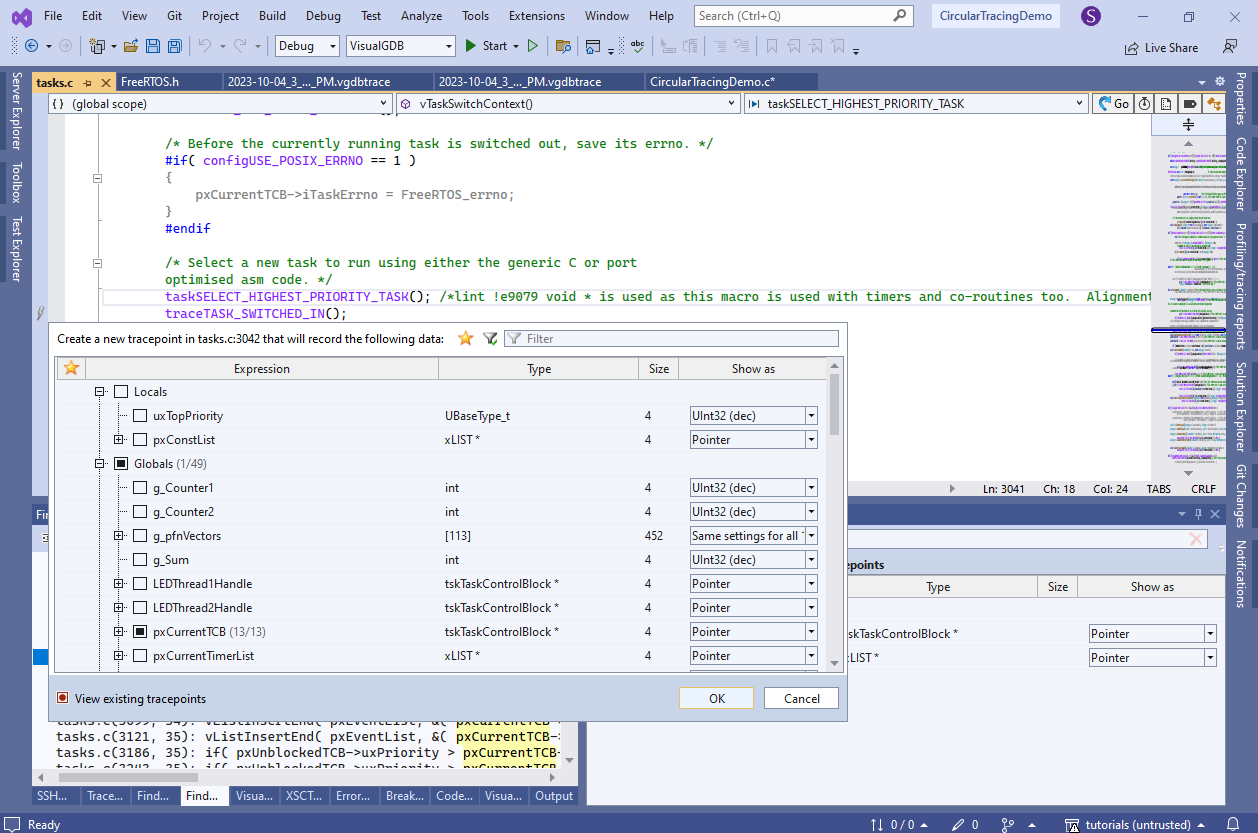Open Show as dropdown for uxTopPriority
1258x833 pixels.
tap(811, 416)
